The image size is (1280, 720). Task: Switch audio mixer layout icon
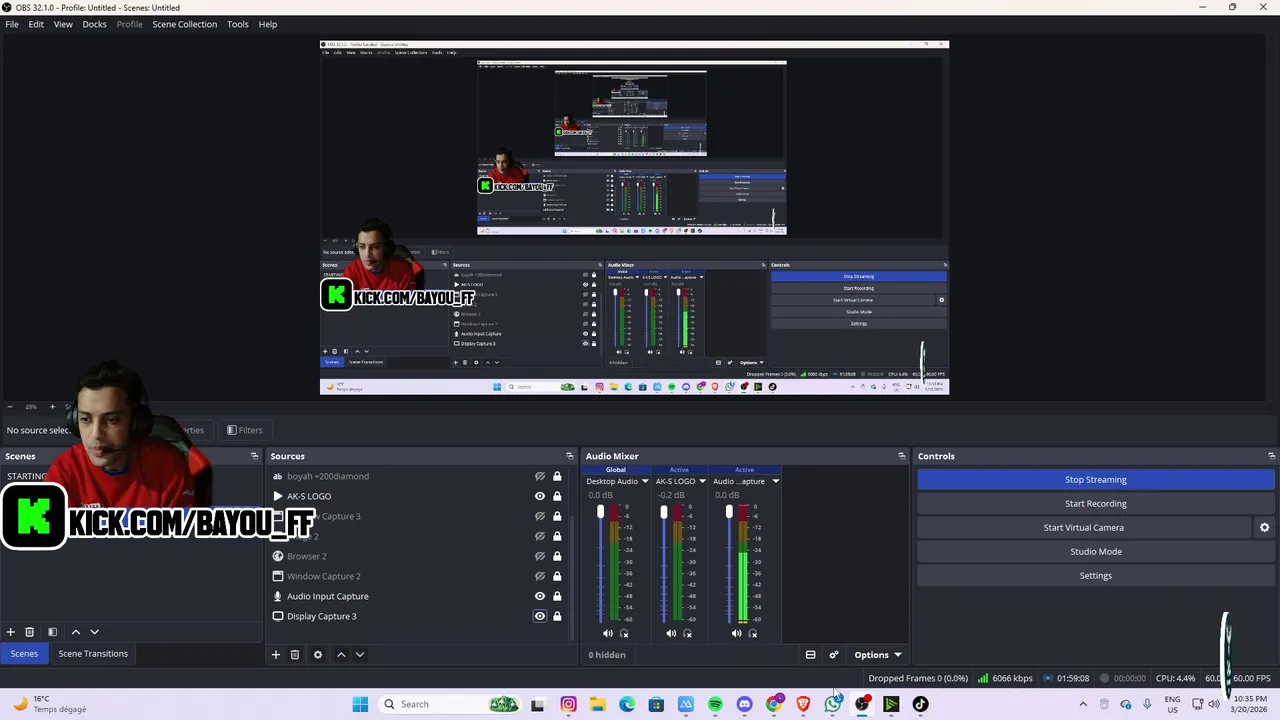[811, 655]
